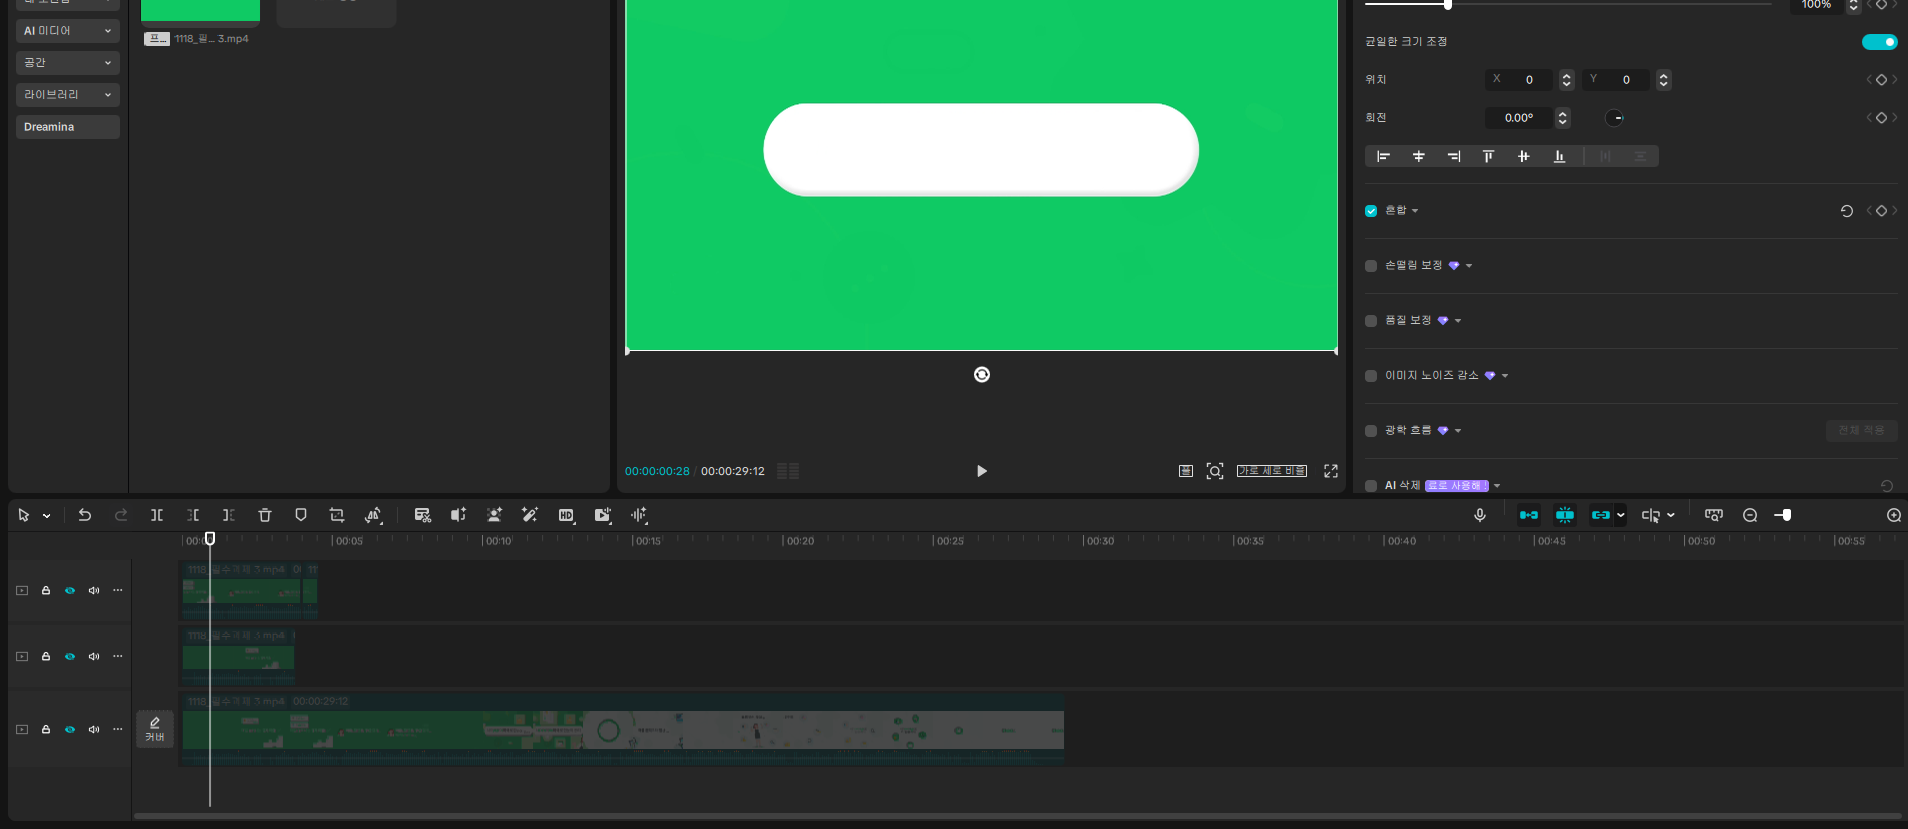
Task: Open more options on the middle track
Action: tap(118, 656)
